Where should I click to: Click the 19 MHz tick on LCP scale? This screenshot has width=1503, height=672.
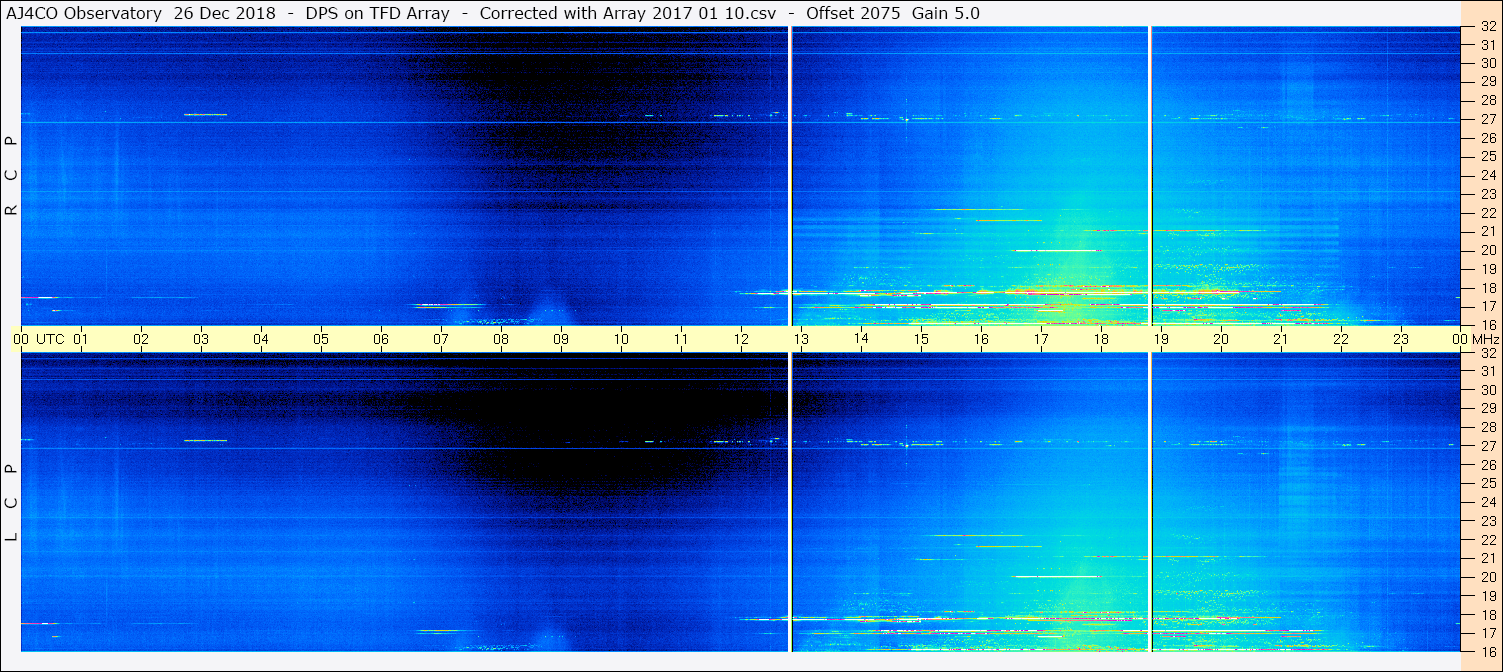1488,596
